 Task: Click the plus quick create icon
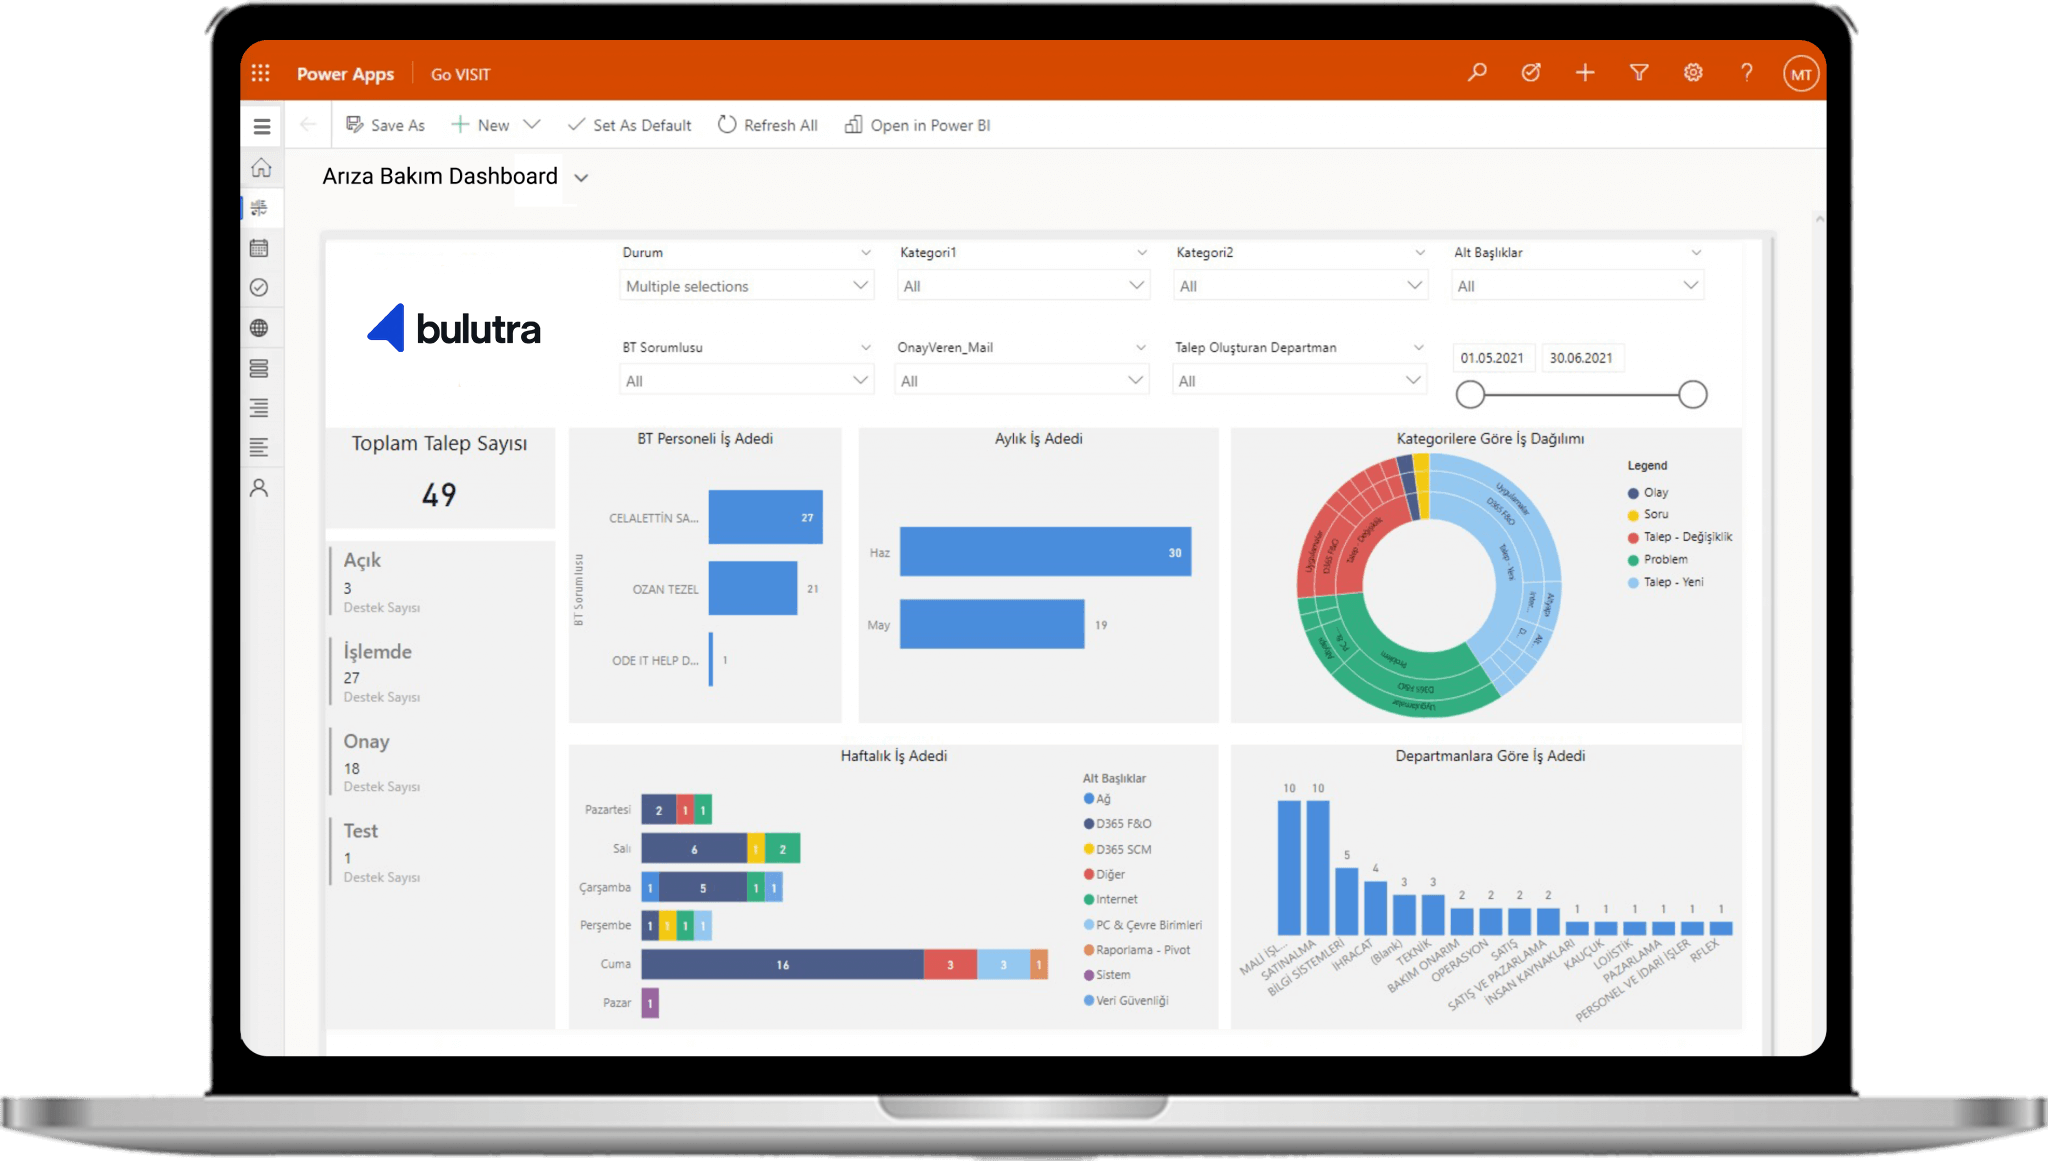pyautogui.click(x=1585, y=72)
